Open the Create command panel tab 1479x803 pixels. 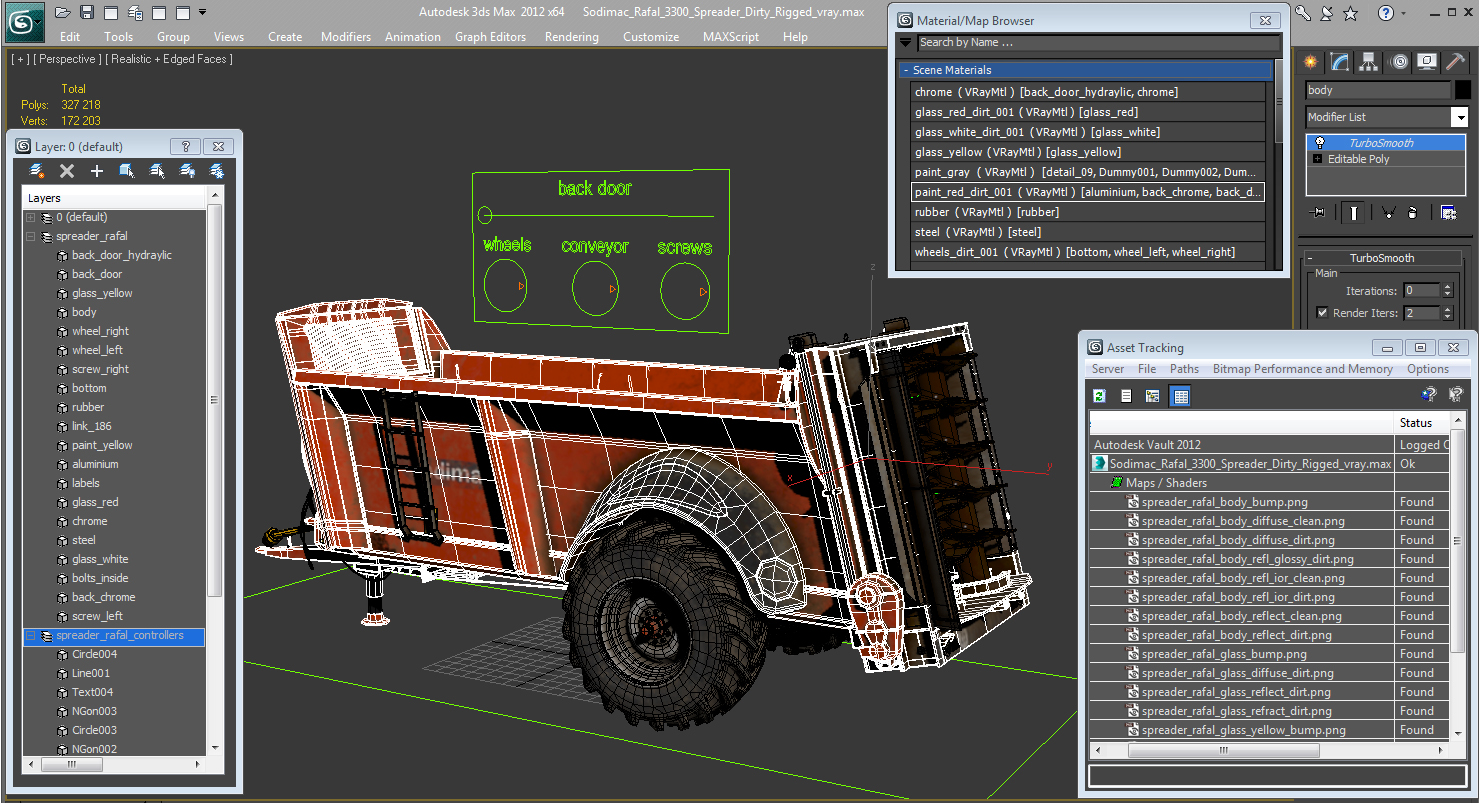(x=1312, y=61)
